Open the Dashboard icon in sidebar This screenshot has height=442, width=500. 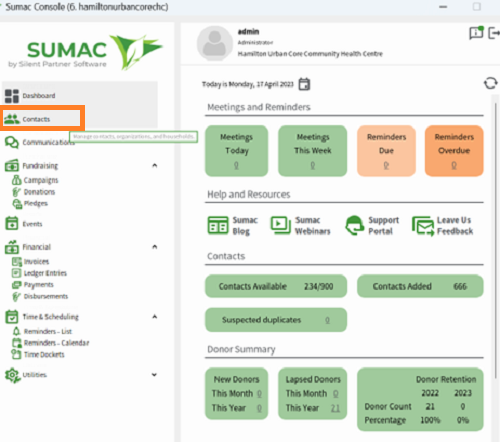tap(12, 96)
